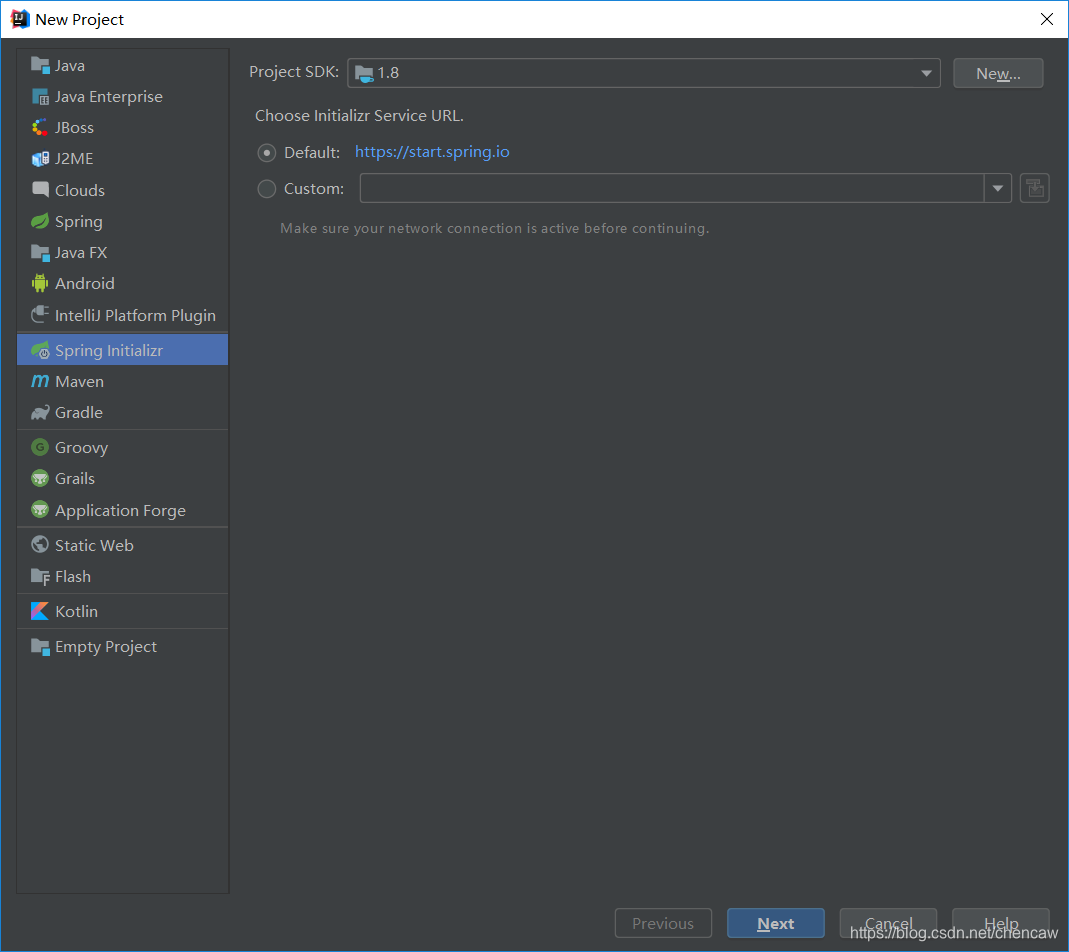1069x952 pixels.
Task: Click the icon button beside Custom URL field
Action: 1034,188
